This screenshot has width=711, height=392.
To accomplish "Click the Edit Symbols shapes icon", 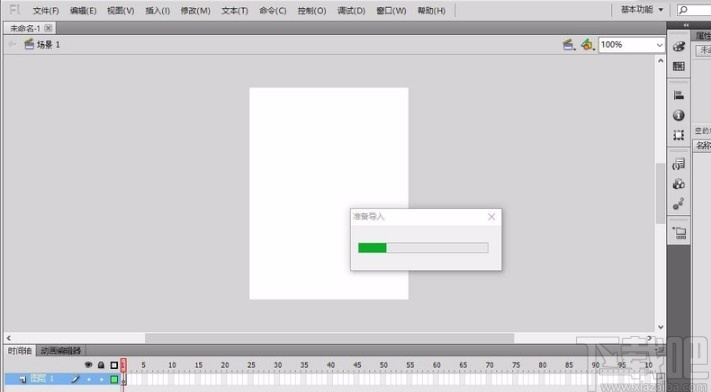I will (x=587, y=44).
